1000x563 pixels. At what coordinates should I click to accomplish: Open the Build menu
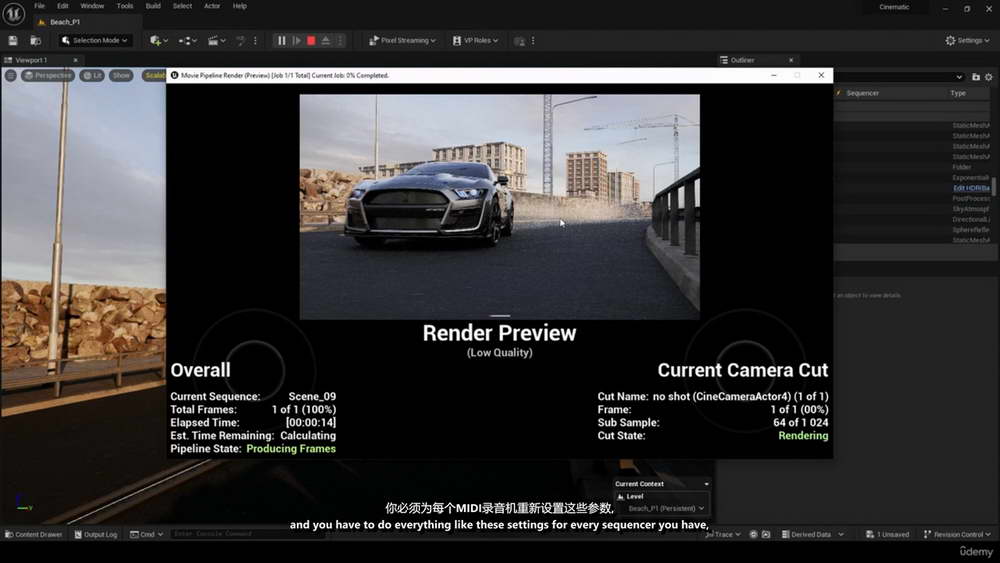153,6
